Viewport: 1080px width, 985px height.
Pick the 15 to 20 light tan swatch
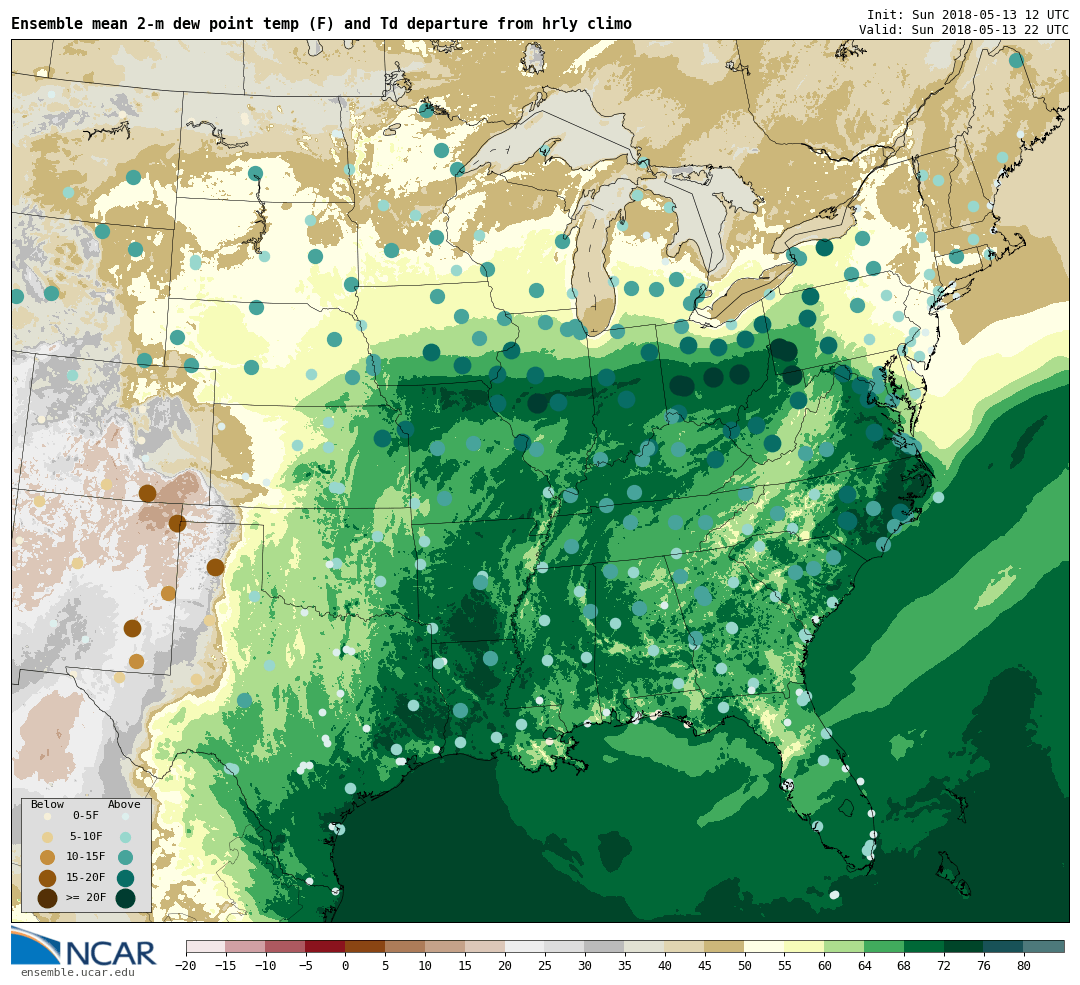486,946
